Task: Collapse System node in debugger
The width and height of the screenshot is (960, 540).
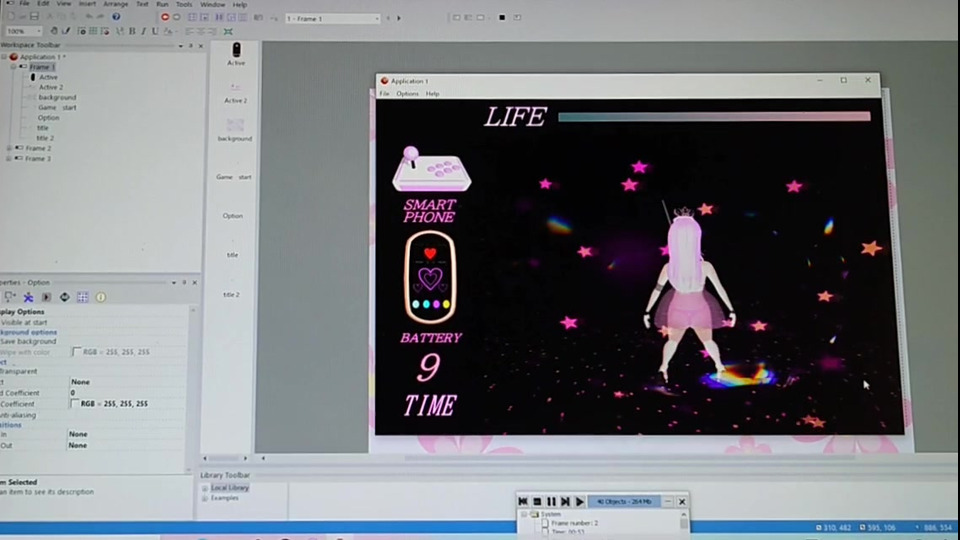Action: (525, 514)
